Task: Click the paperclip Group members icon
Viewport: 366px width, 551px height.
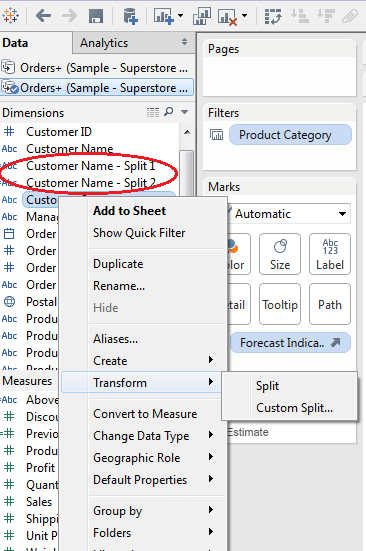Action: click(x=350, y=16)
